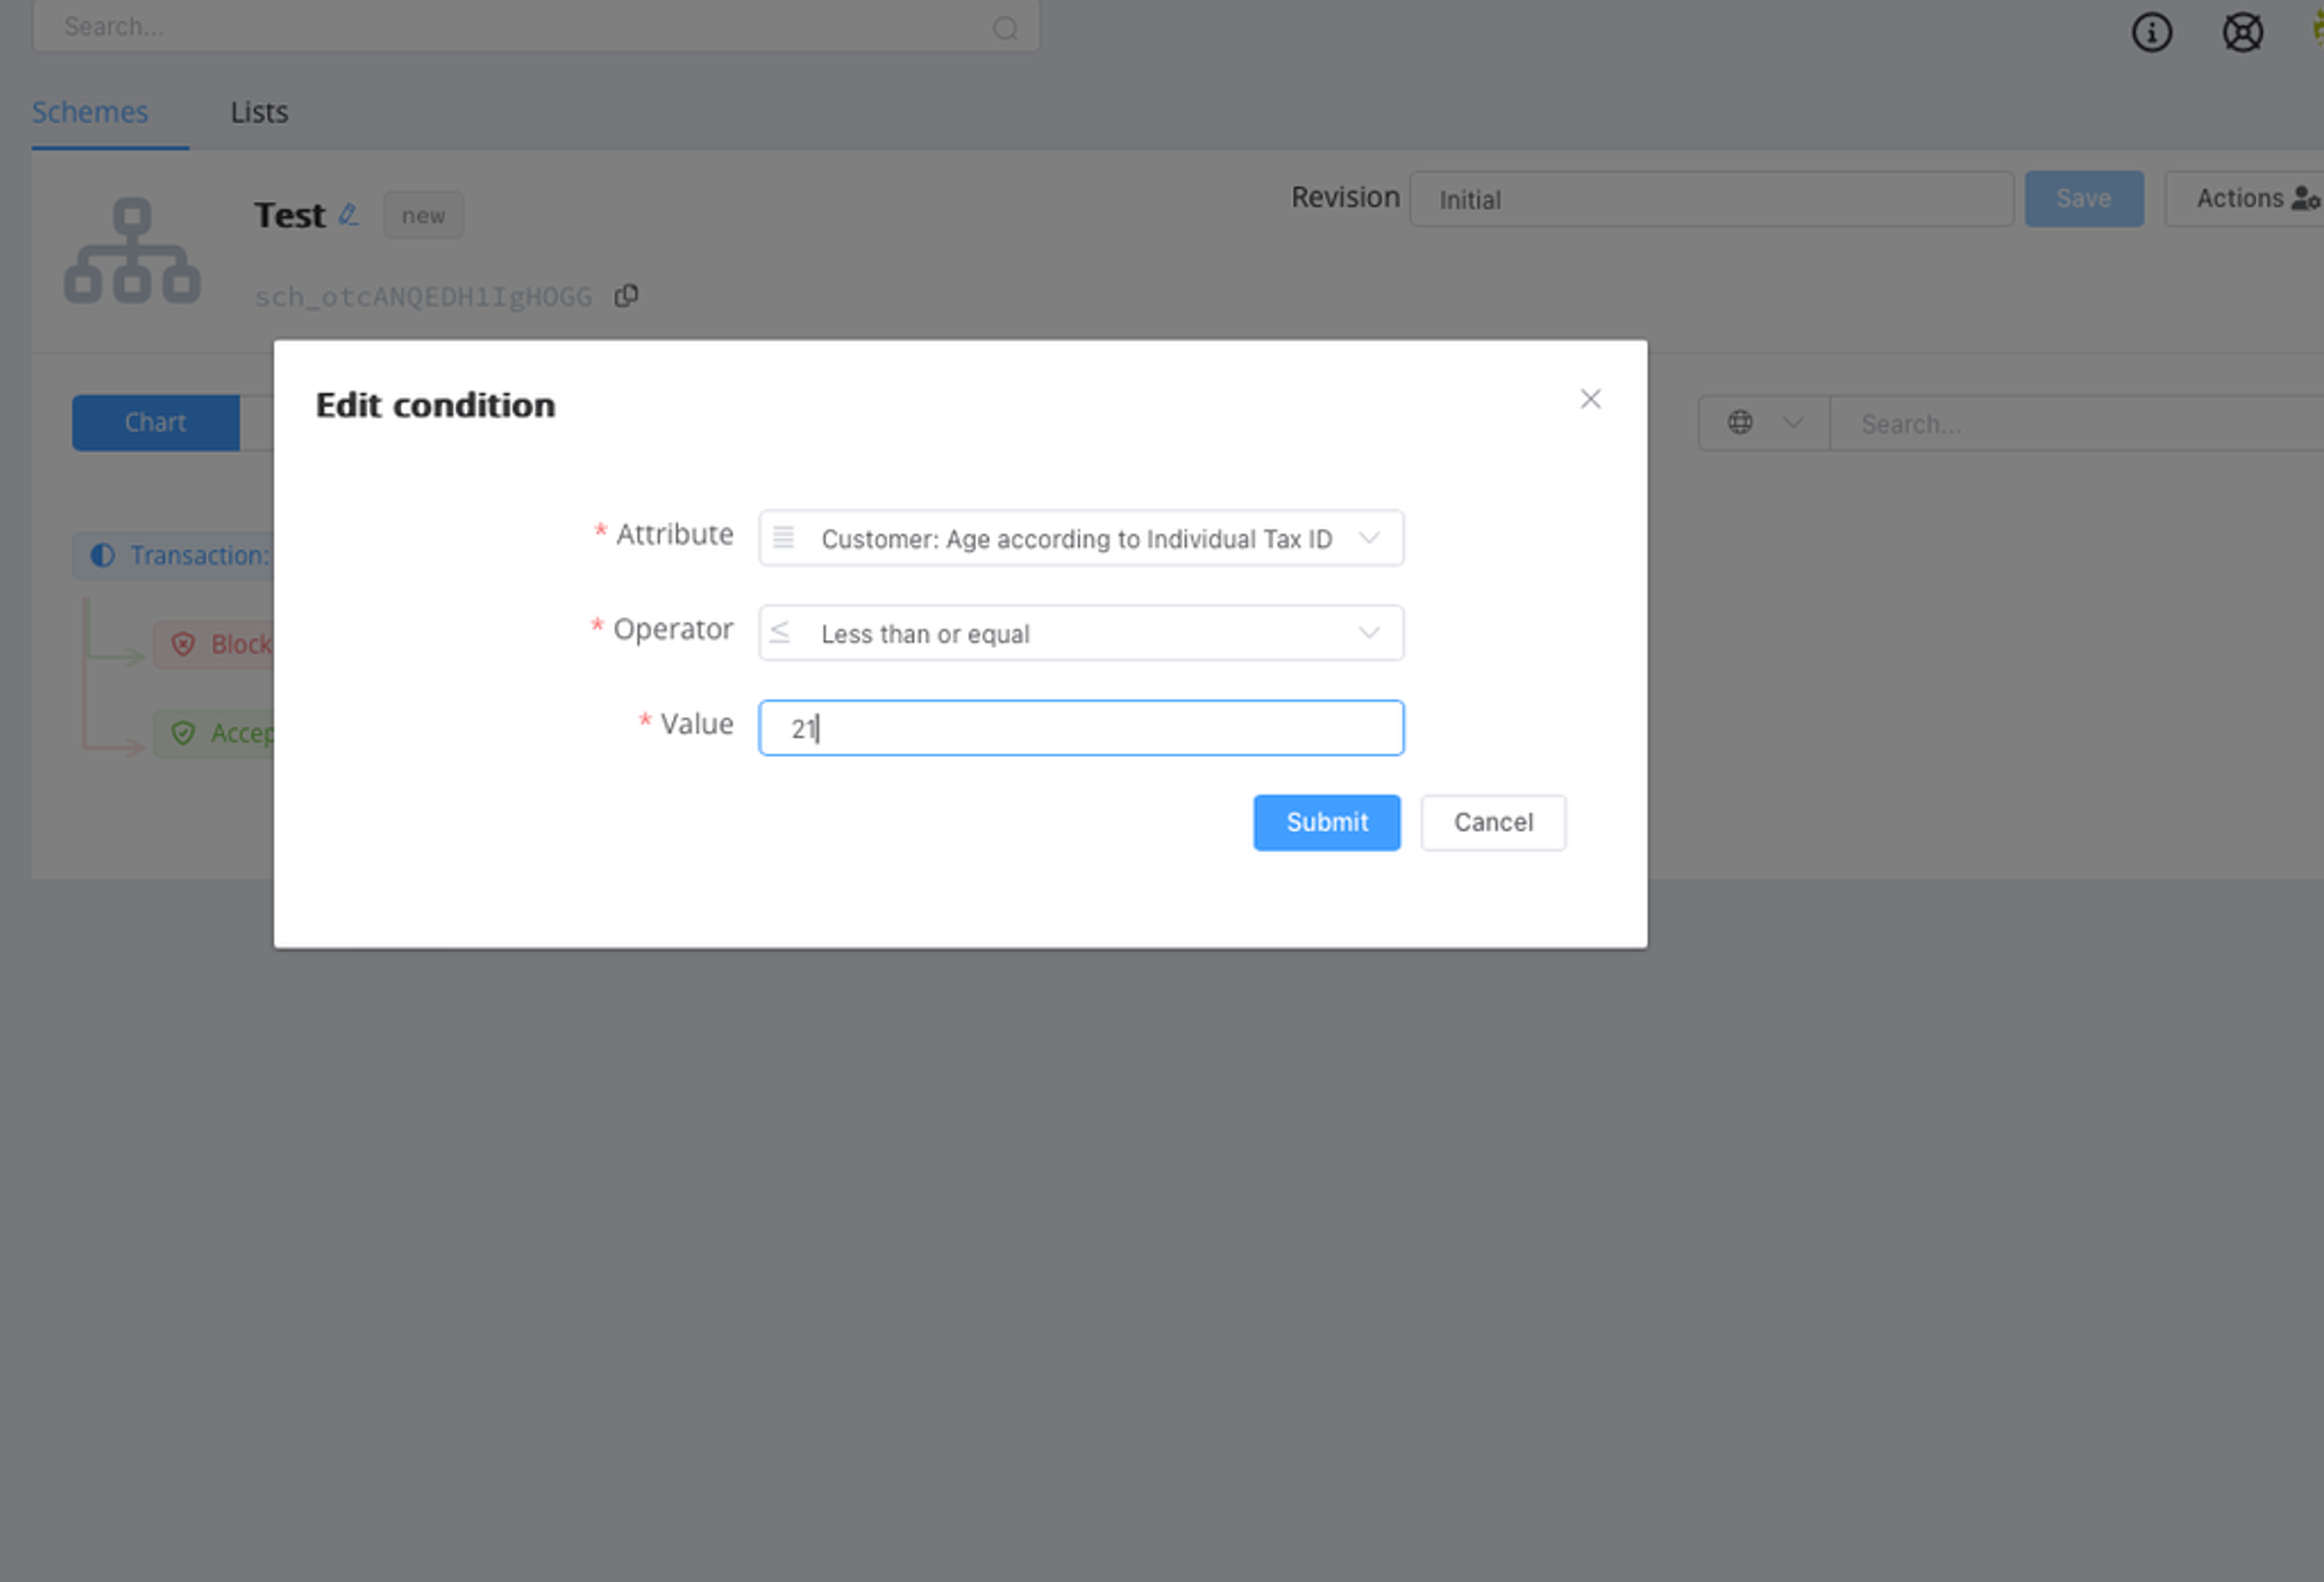Cancel editing the condition

point(1493,822)
